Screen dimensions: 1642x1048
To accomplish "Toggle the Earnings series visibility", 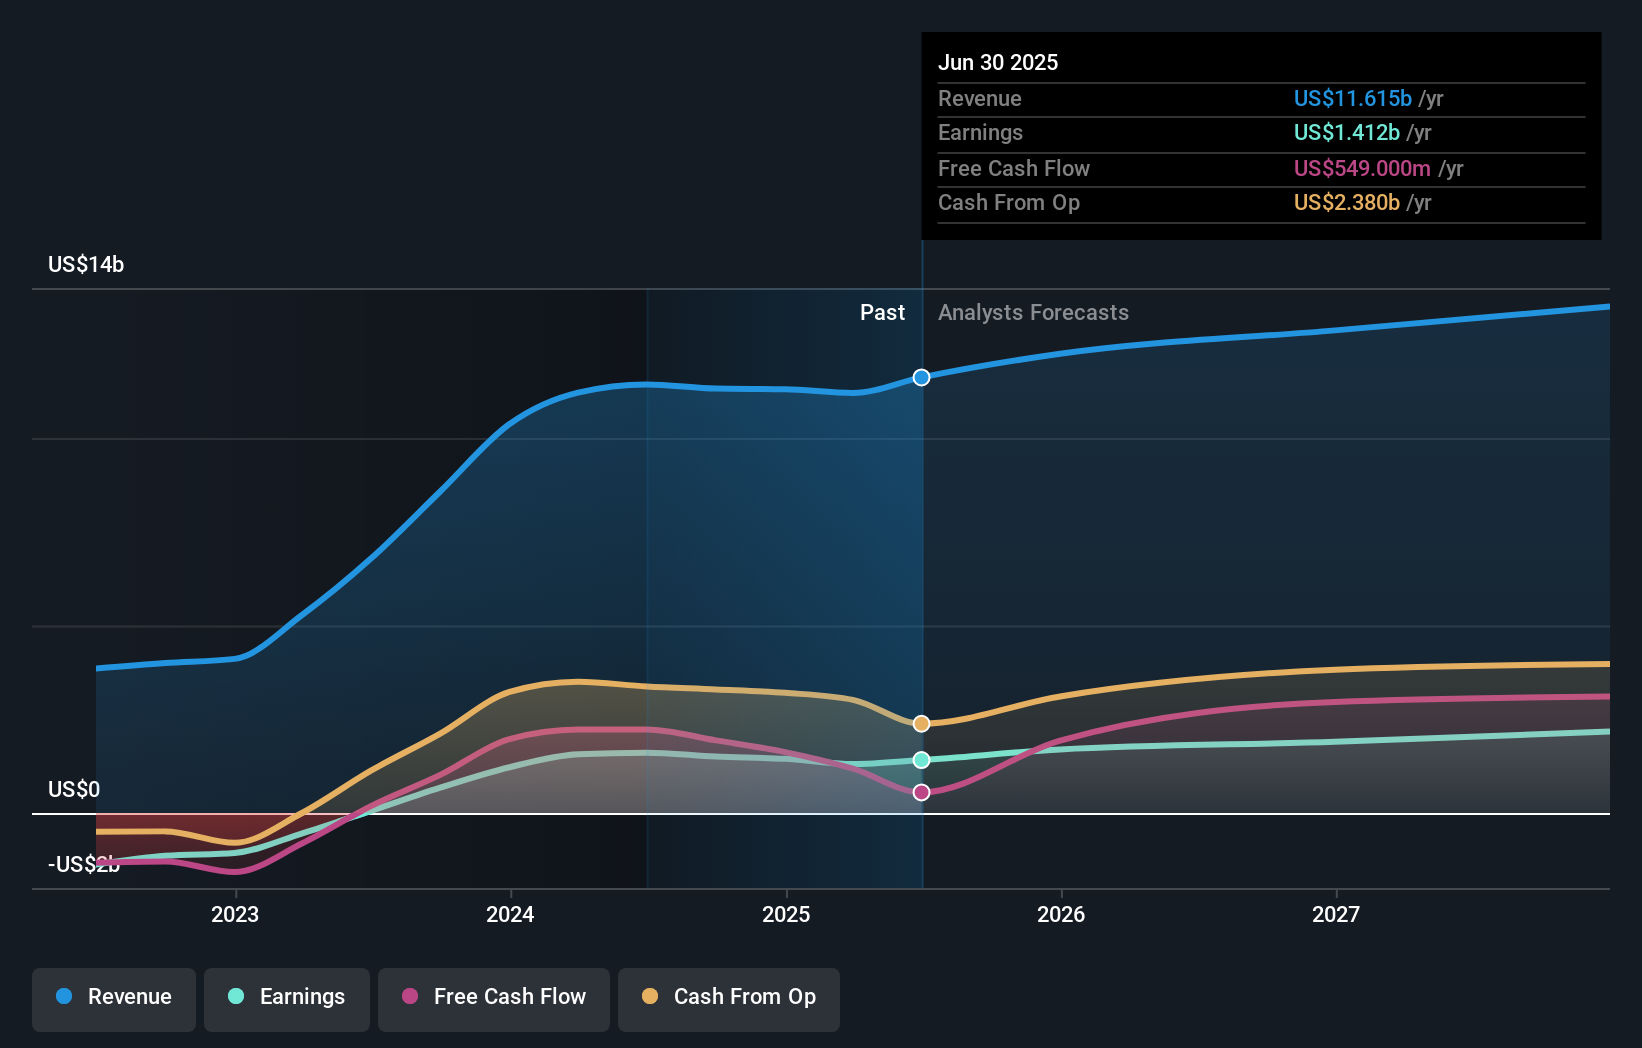I will 287,997.
